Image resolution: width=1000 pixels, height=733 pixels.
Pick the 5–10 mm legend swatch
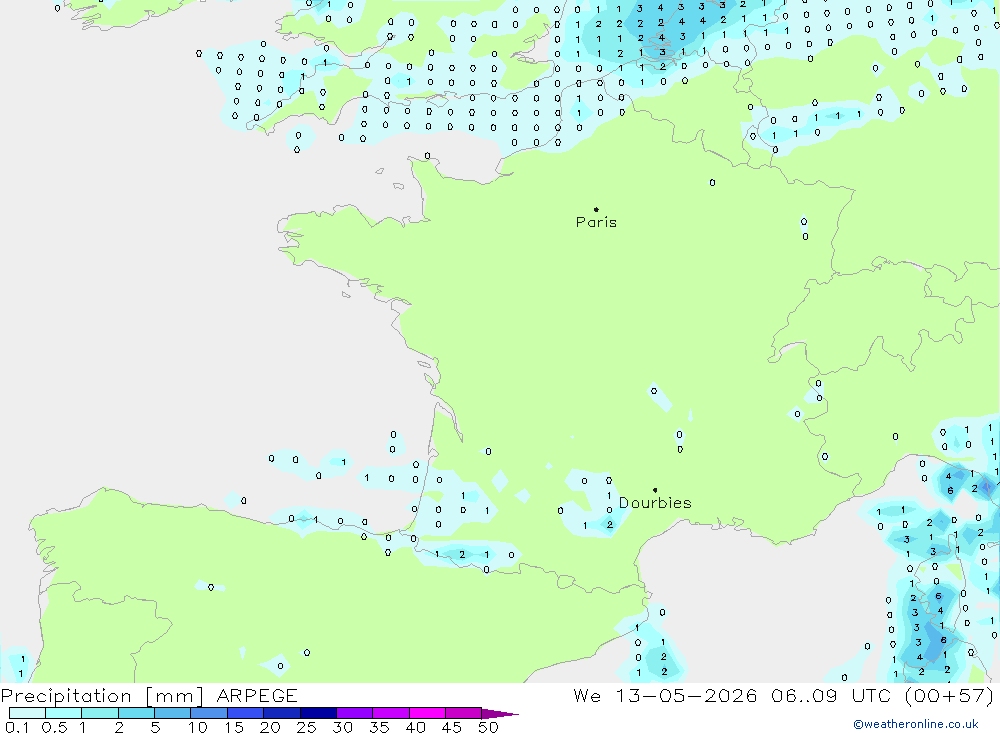pyautogui.click(x=173, y=713)
